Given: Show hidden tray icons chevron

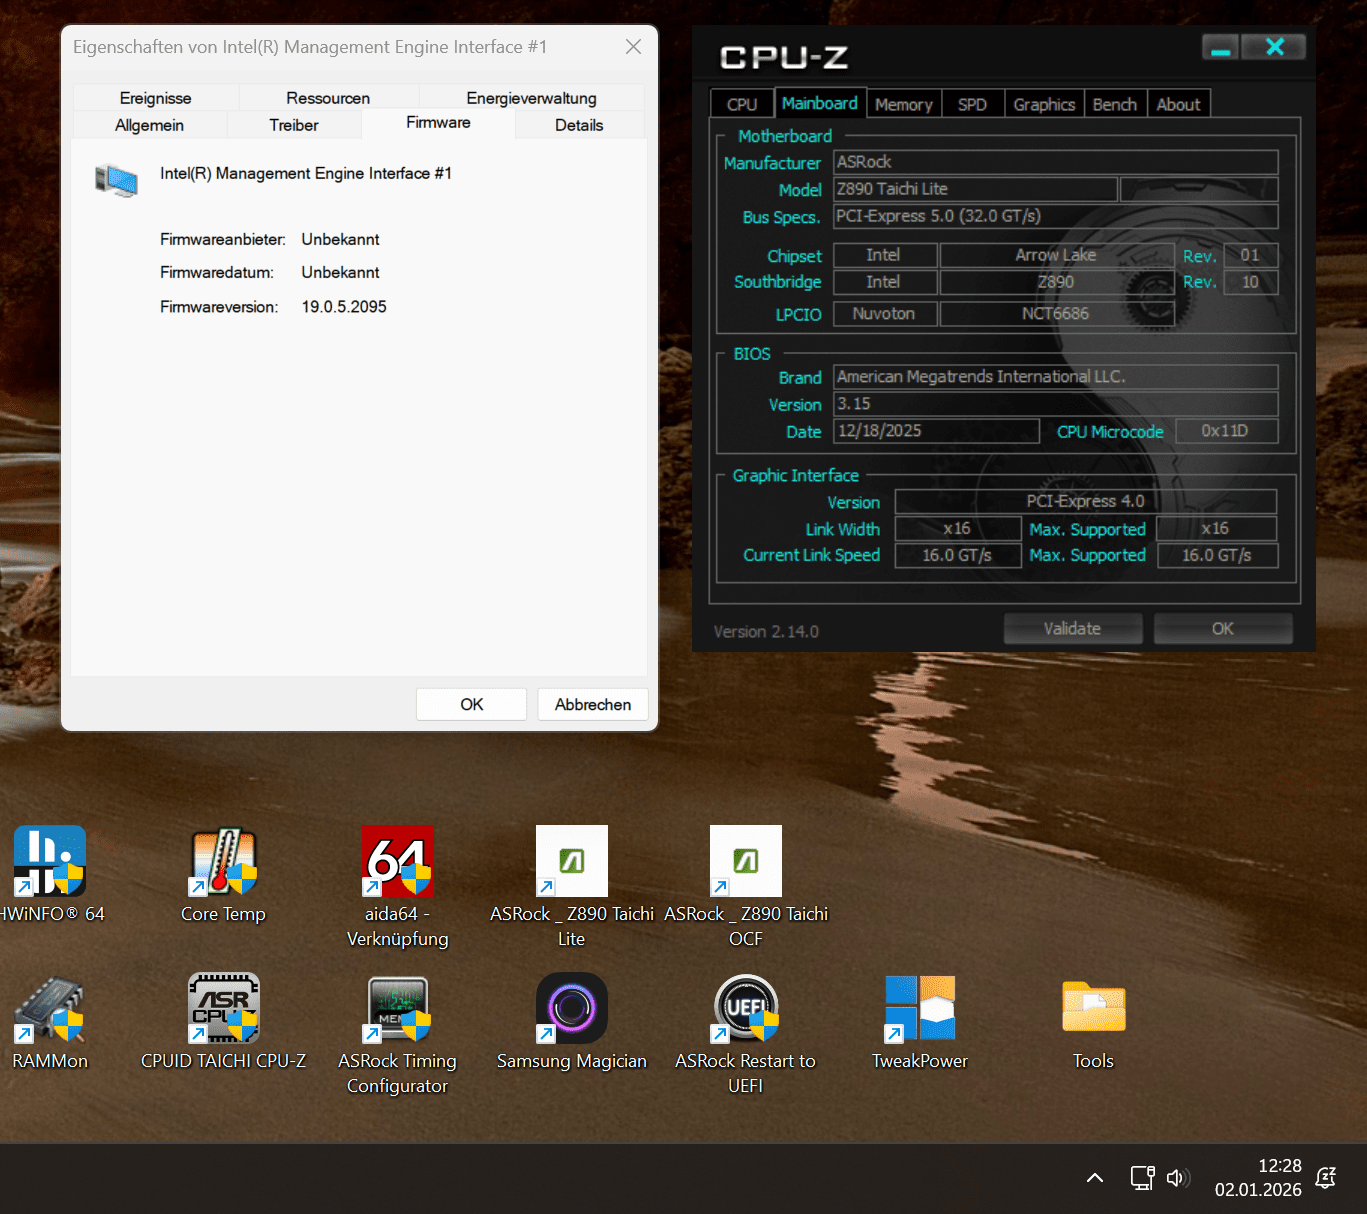Looking at the screenshot, I should [1095, 1178].
